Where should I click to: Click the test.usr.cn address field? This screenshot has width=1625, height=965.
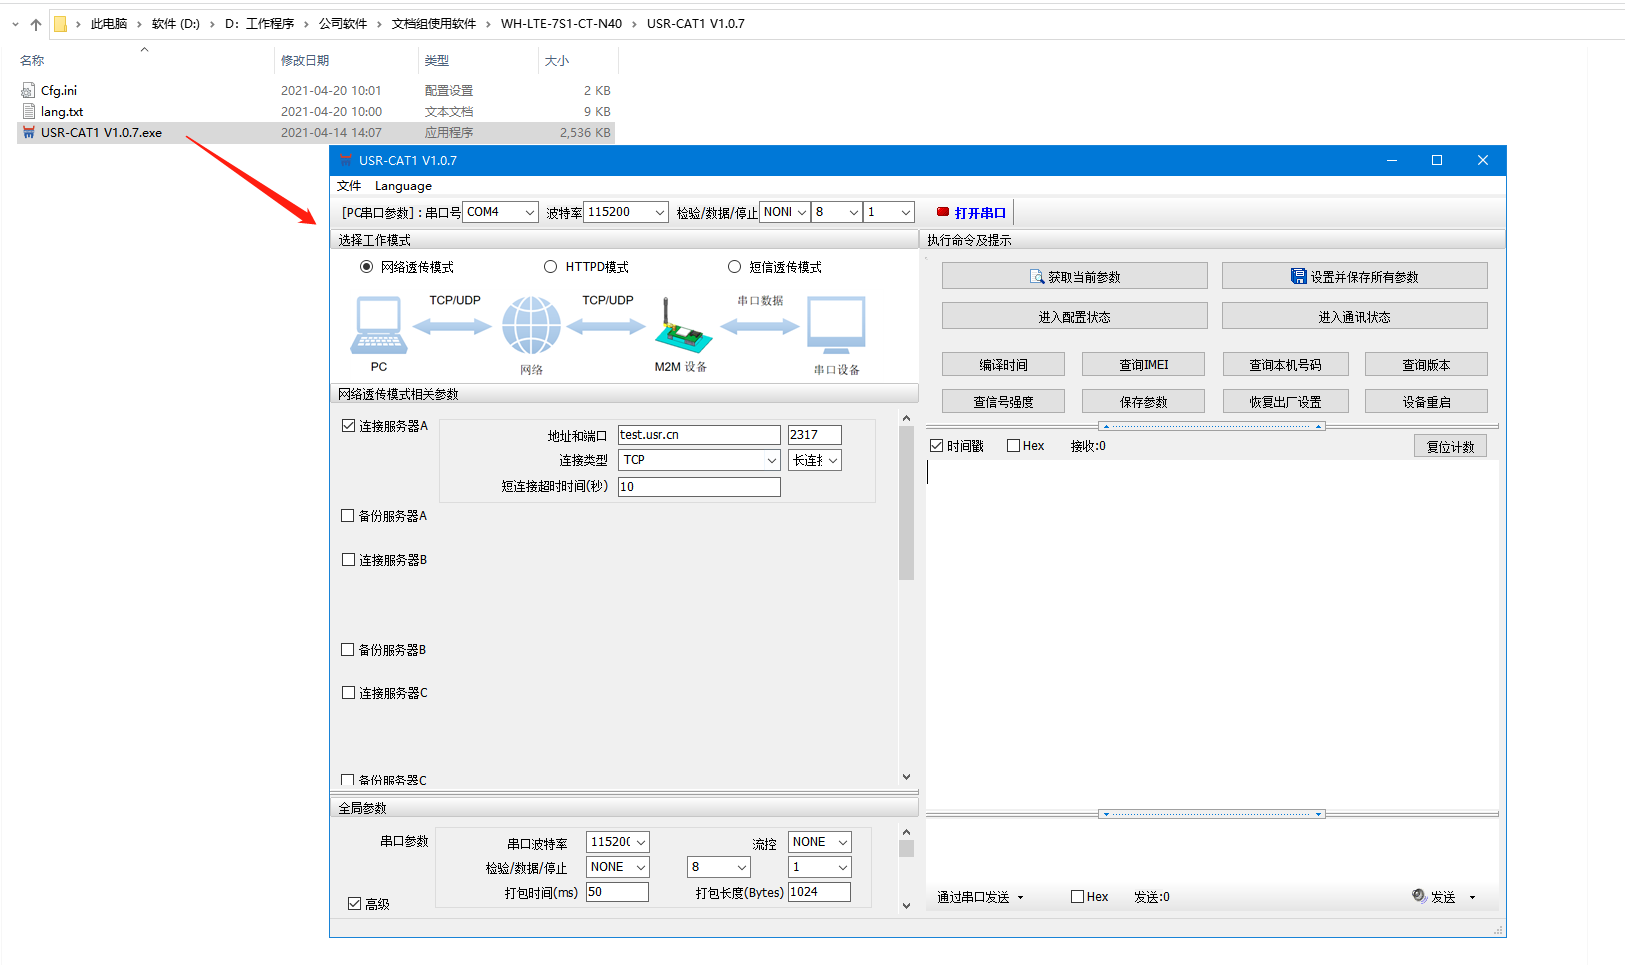(x=699, y=435)
